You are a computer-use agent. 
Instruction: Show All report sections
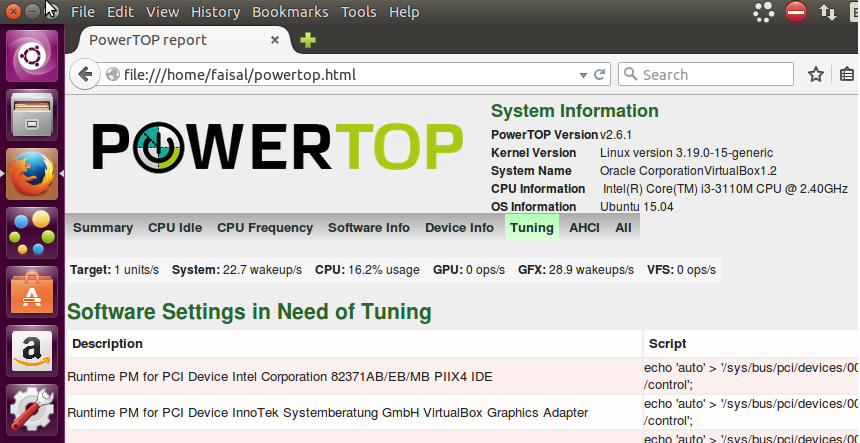pos(623,228)
